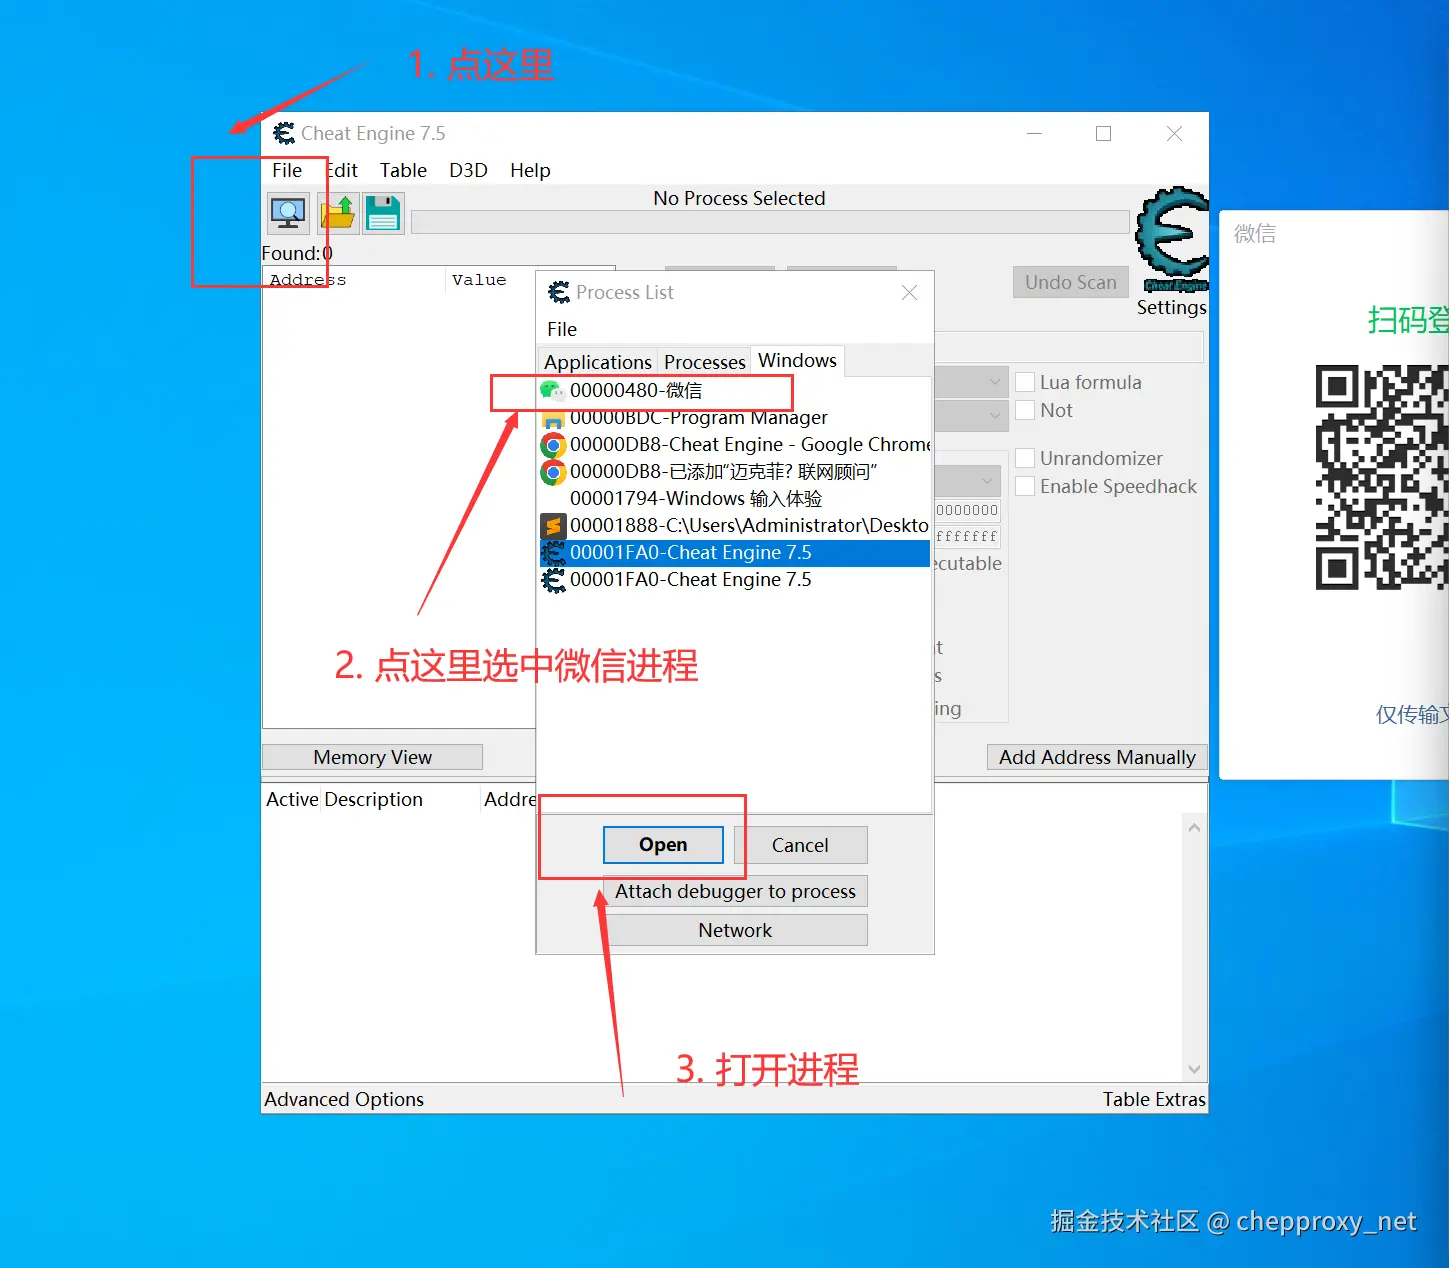1449x1268 pixels.
Task: Click the Cheat Engine logo above Settings
Action: [1172, 238]
